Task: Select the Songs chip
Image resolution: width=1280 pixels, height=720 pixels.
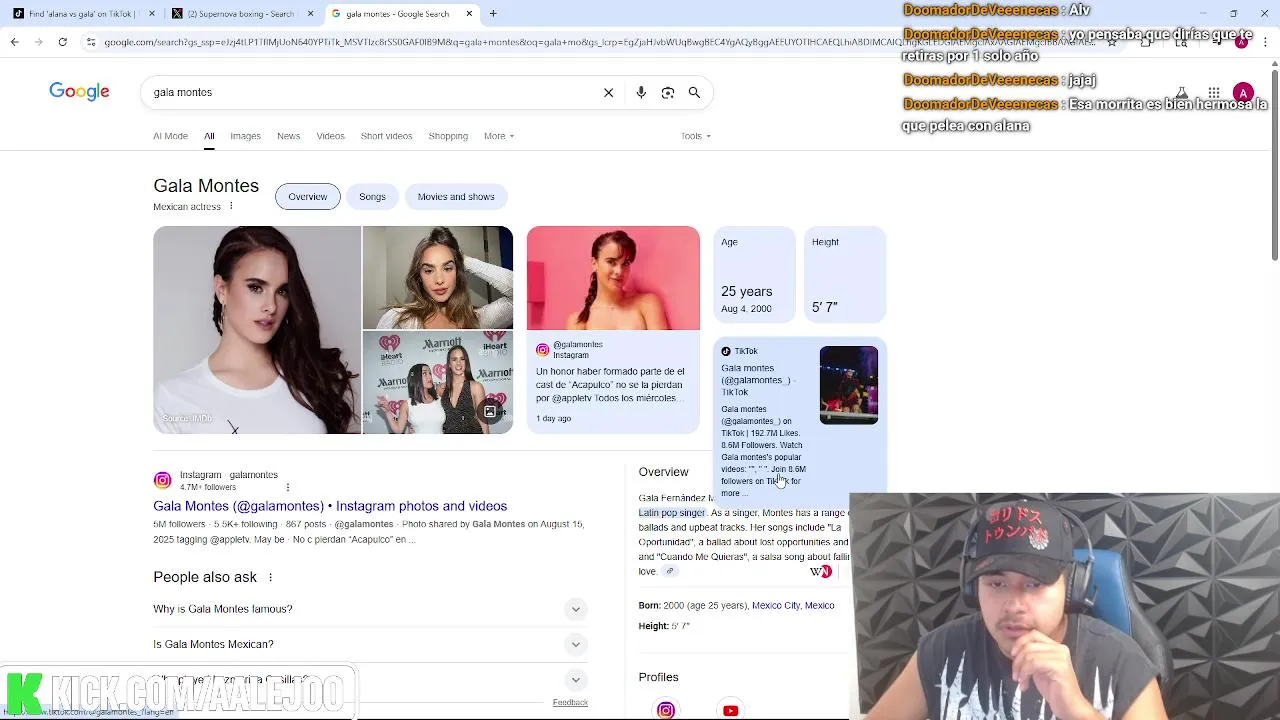Action: point(372,197)
